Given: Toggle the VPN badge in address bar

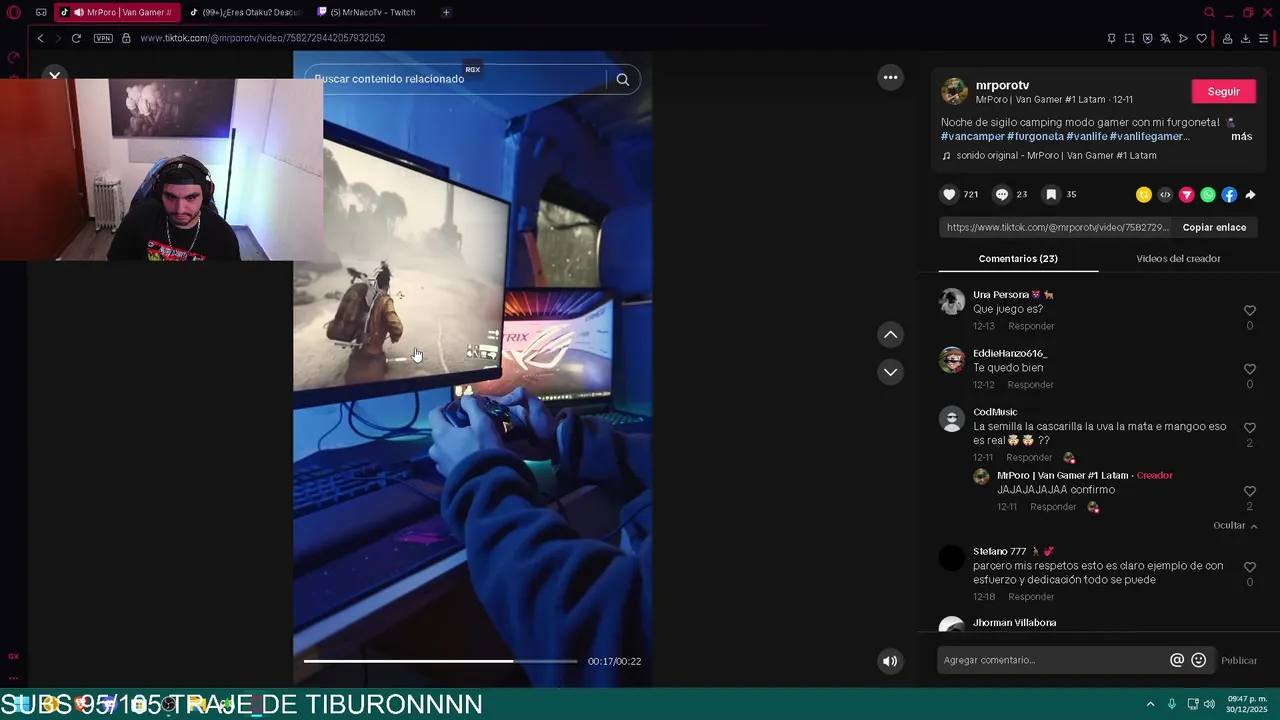Looking at the screenshot, I should point(103,38).
